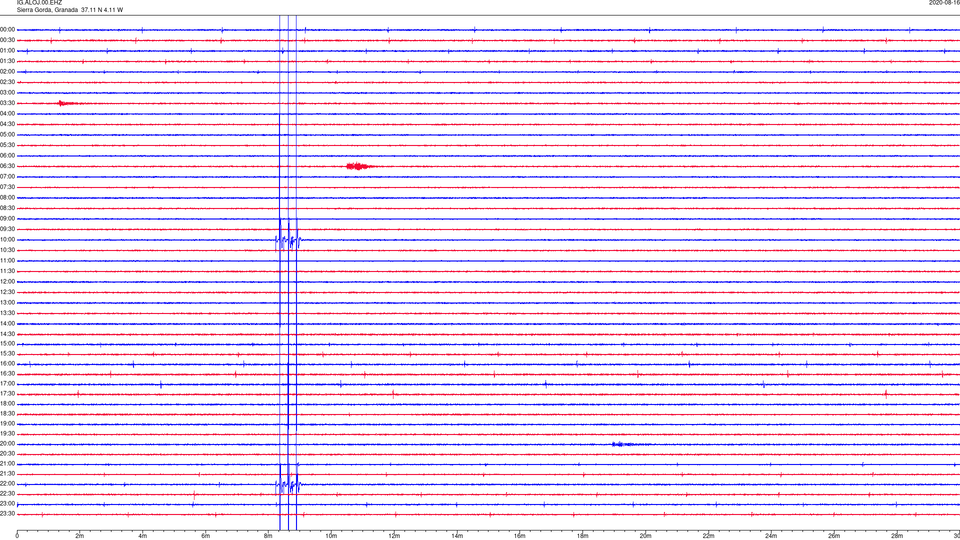Select the 14:00 time label
The height and width of the screenshot is (540, 960).
(7, 323)
